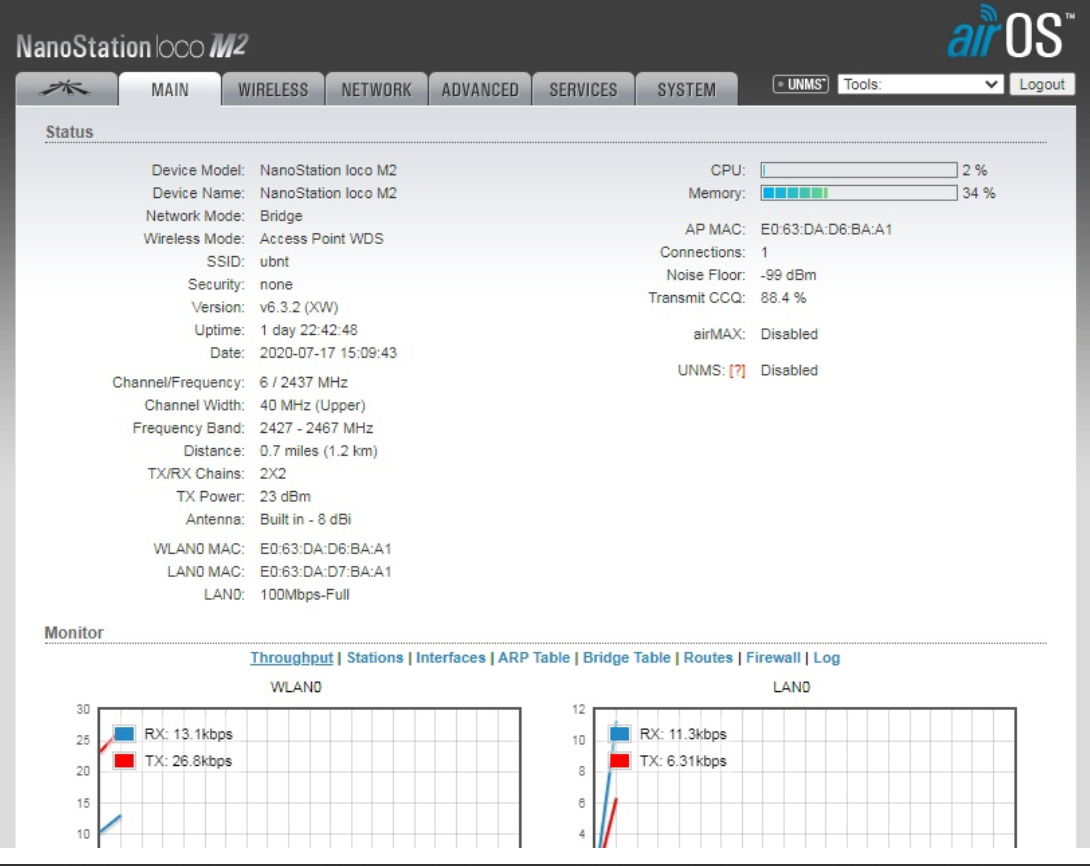Open the Stations monitor link
The width and height of the screenshot is (1090, 866).
click(x=375, y=657)
